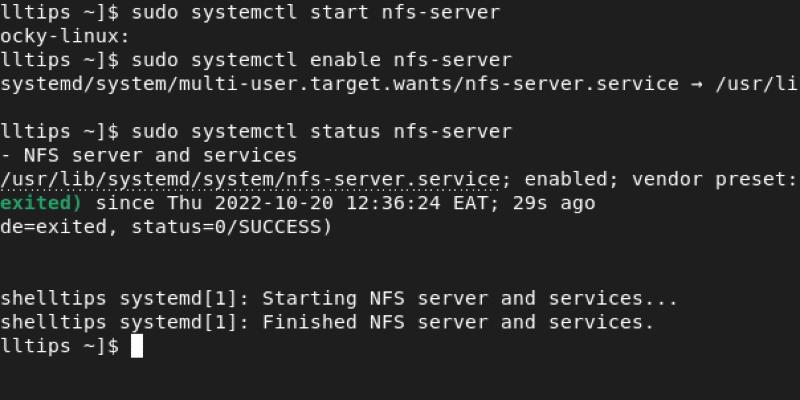Screen dimensions: 800x400
Task: Click the "Starting NFS server and services..." log message
Action: pyautogui.click(x=470, y=298)
